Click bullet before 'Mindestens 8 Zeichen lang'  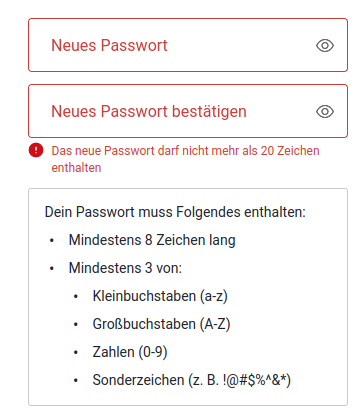click(52, 240)
